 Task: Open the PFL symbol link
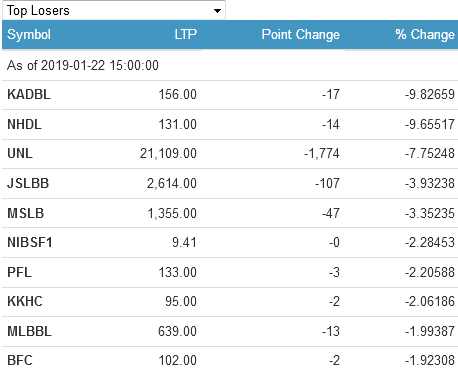pos(19,273)
